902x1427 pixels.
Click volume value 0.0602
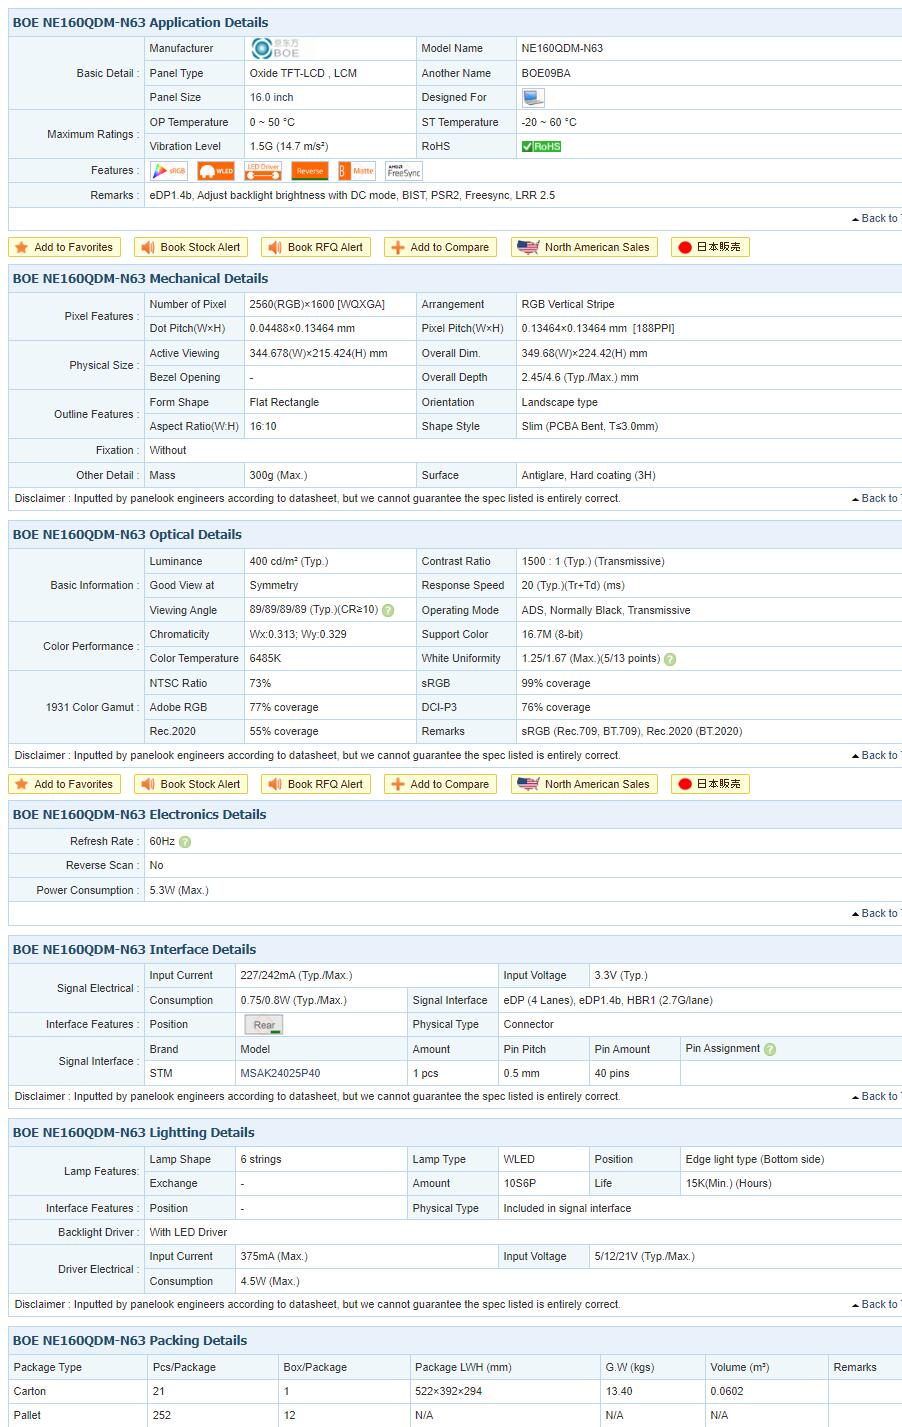click(726, 1392)
